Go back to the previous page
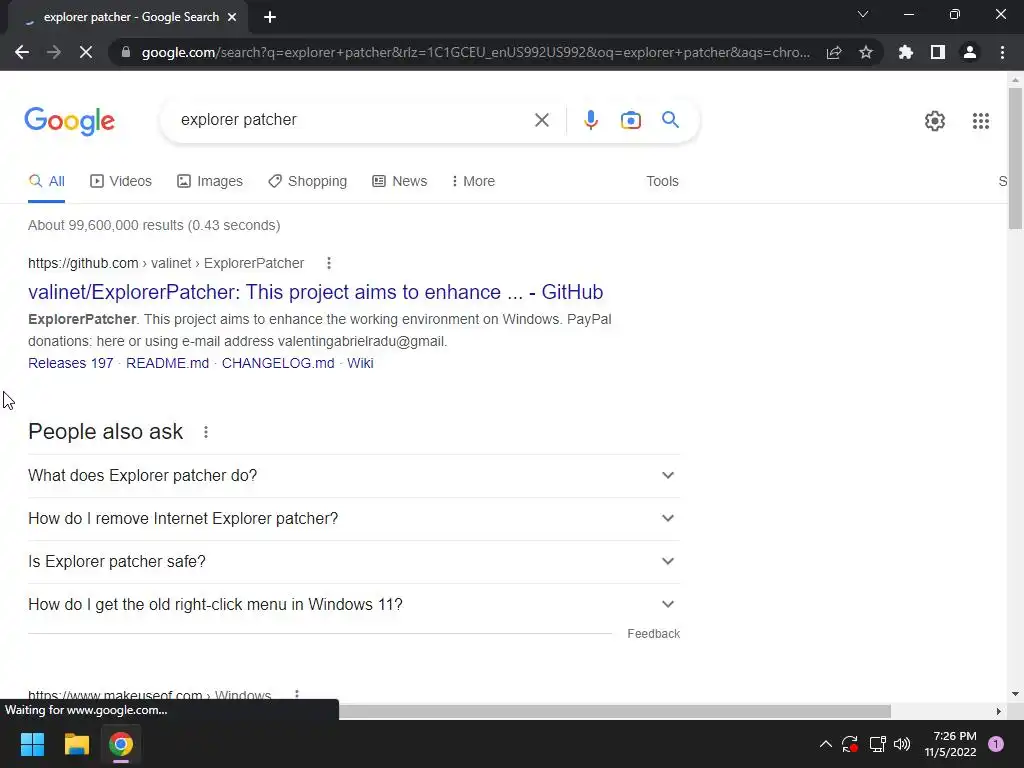1024x768 pixels. 22,52
